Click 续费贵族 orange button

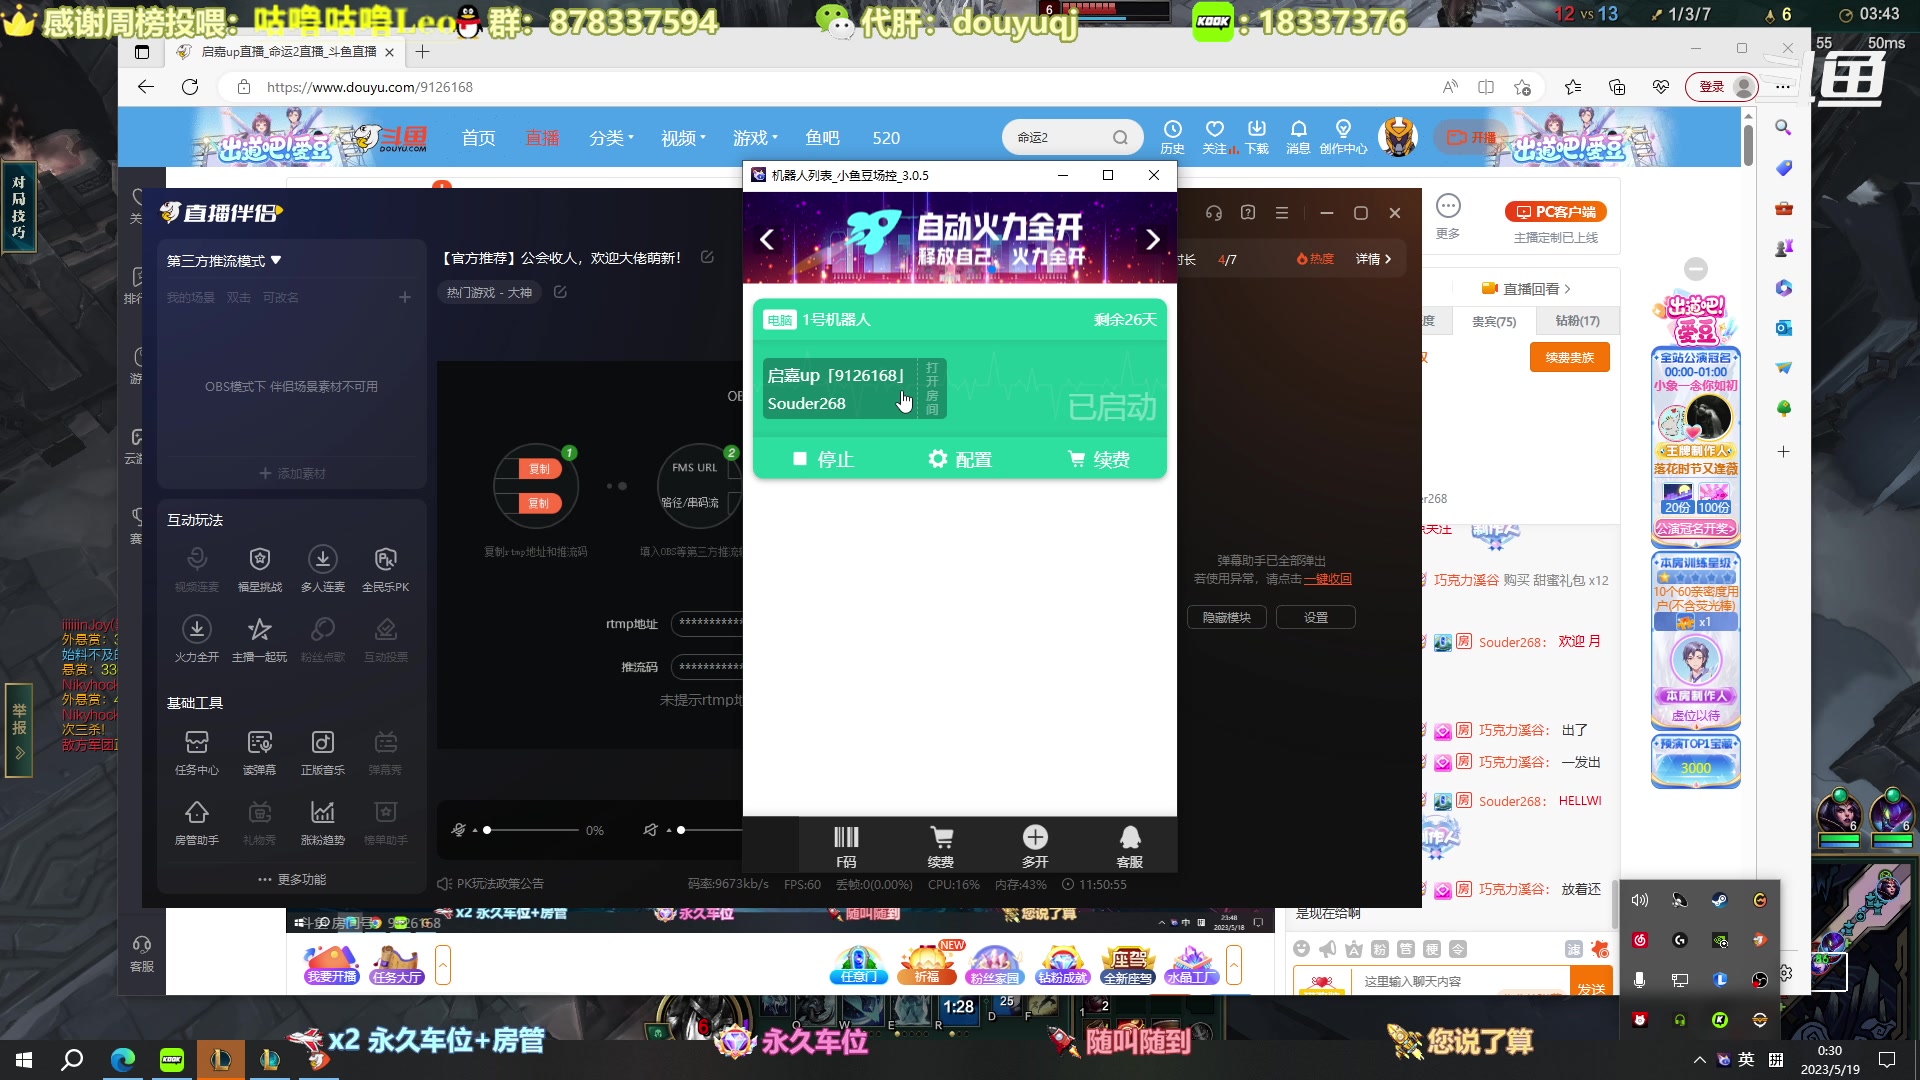[x=1570, y=357]
